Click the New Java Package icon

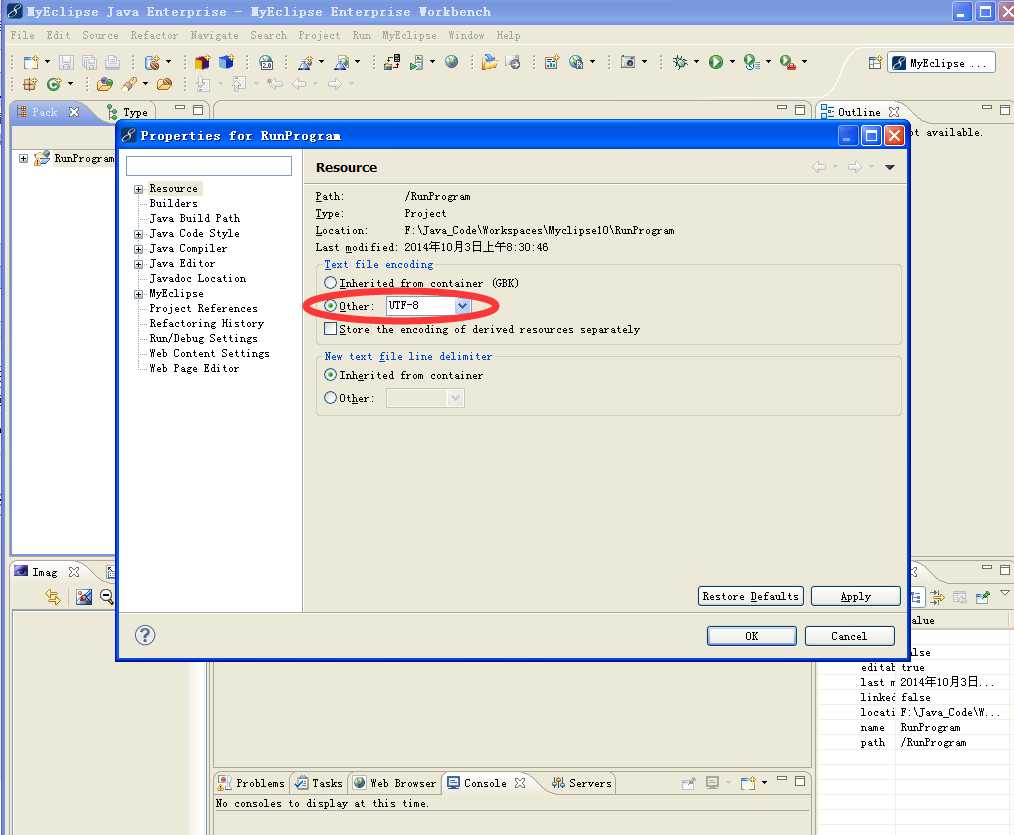(x=30, y=84)
